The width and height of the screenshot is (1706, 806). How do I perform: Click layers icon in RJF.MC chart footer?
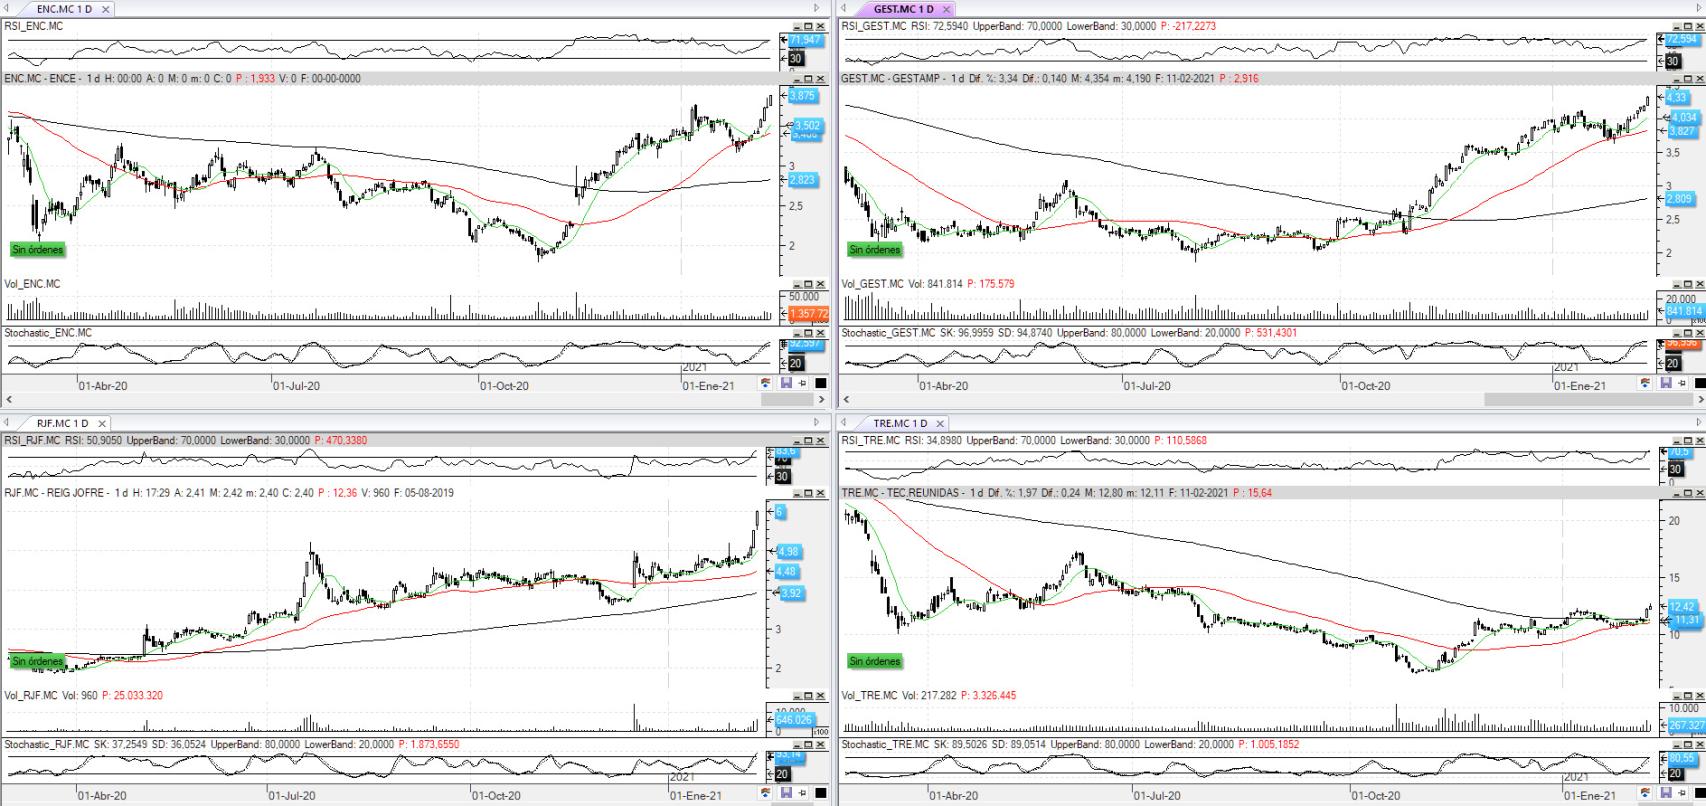coord(767,794)
